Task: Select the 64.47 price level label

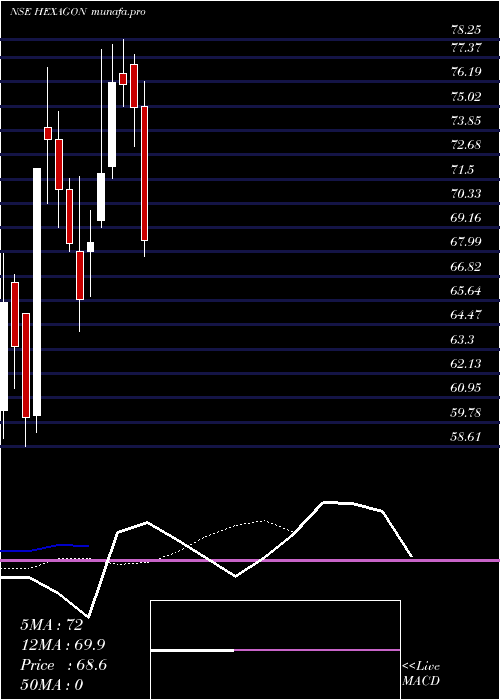Action: point(466,315)
